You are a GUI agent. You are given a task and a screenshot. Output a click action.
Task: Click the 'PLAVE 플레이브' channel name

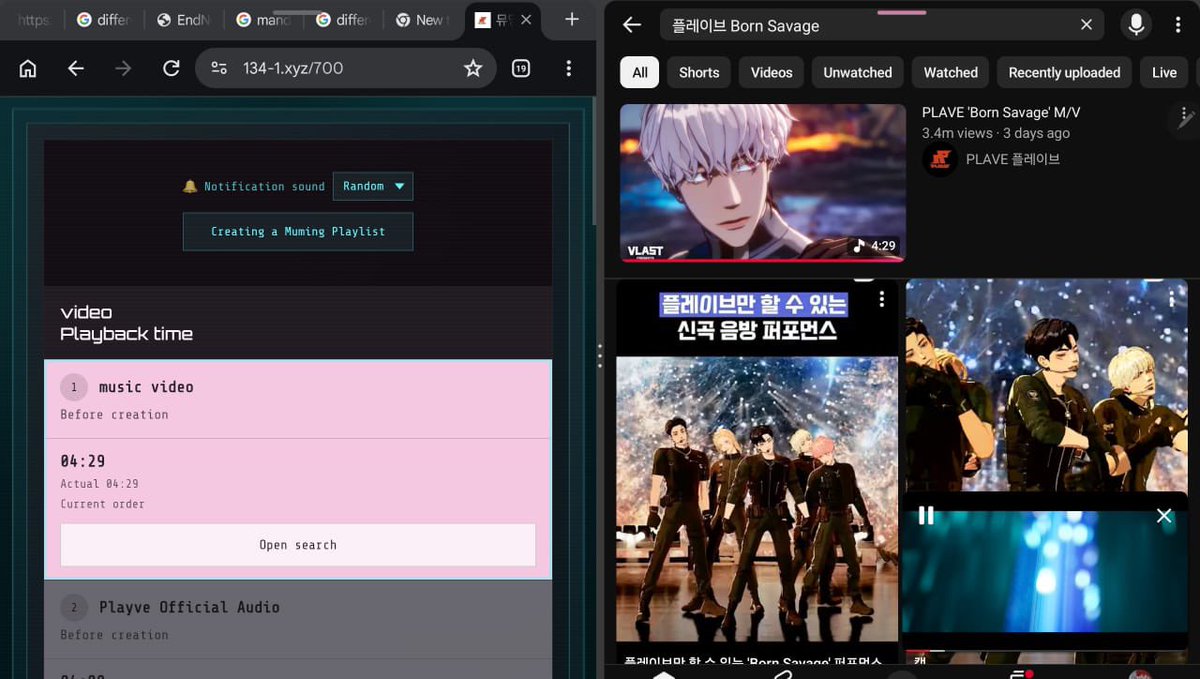1013,159
